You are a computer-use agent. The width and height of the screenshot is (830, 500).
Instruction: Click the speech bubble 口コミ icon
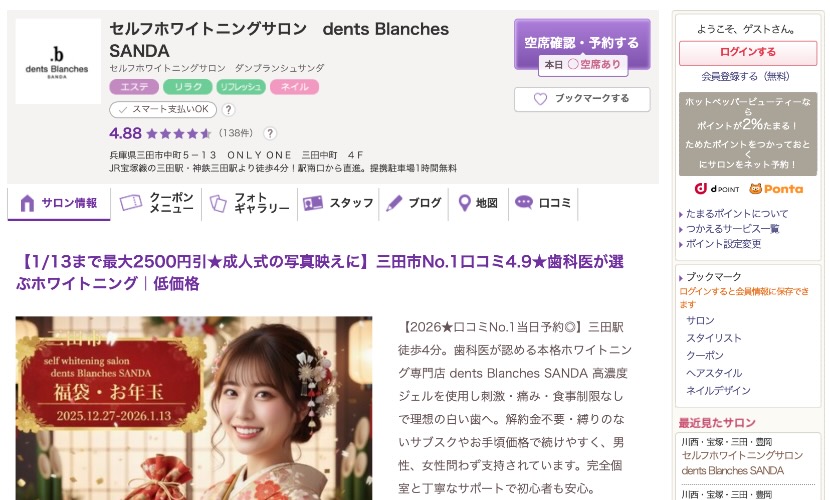click(x=524, y=203)
